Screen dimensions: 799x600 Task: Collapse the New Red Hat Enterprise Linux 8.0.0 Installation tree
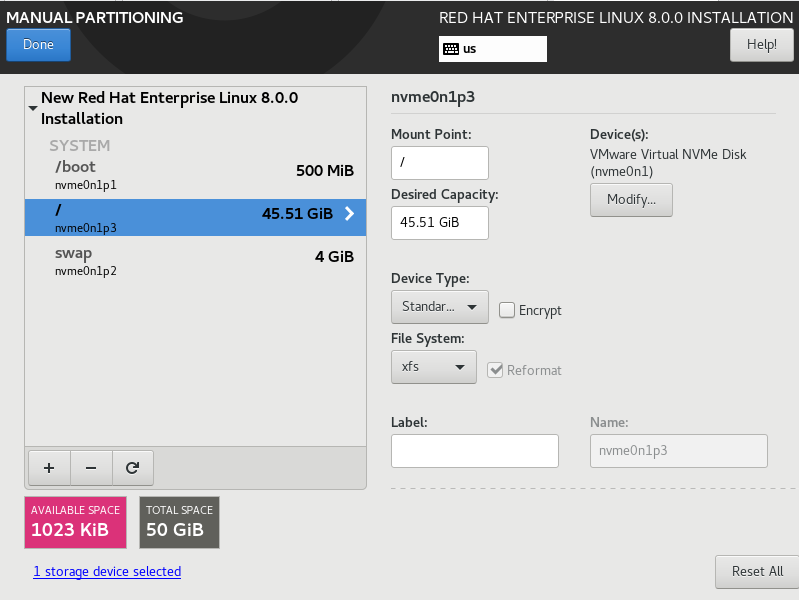pos(33,108)
